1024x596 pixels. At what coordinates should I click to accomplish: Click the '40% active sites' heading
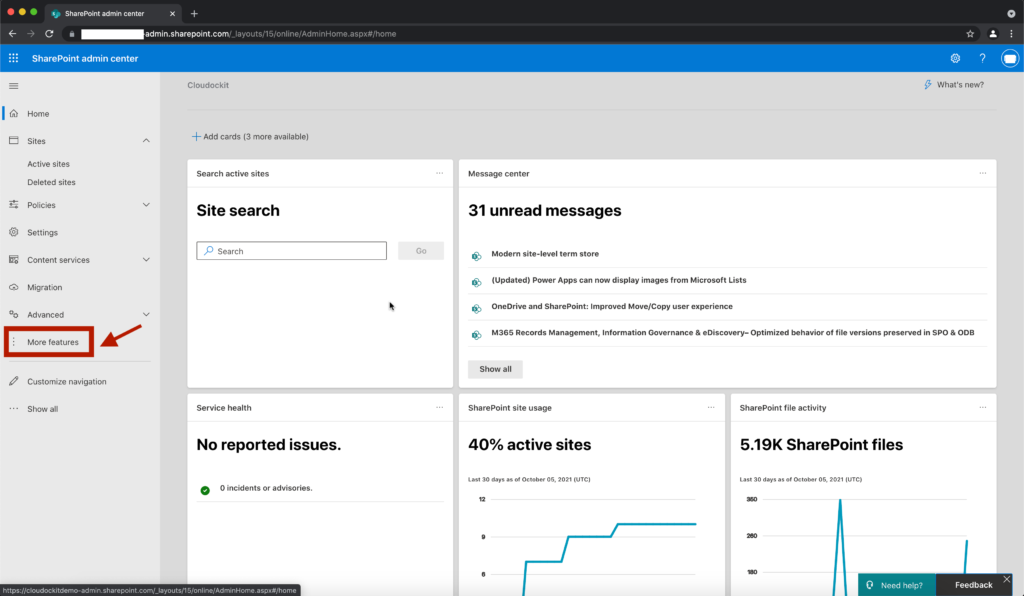[530, 445]
